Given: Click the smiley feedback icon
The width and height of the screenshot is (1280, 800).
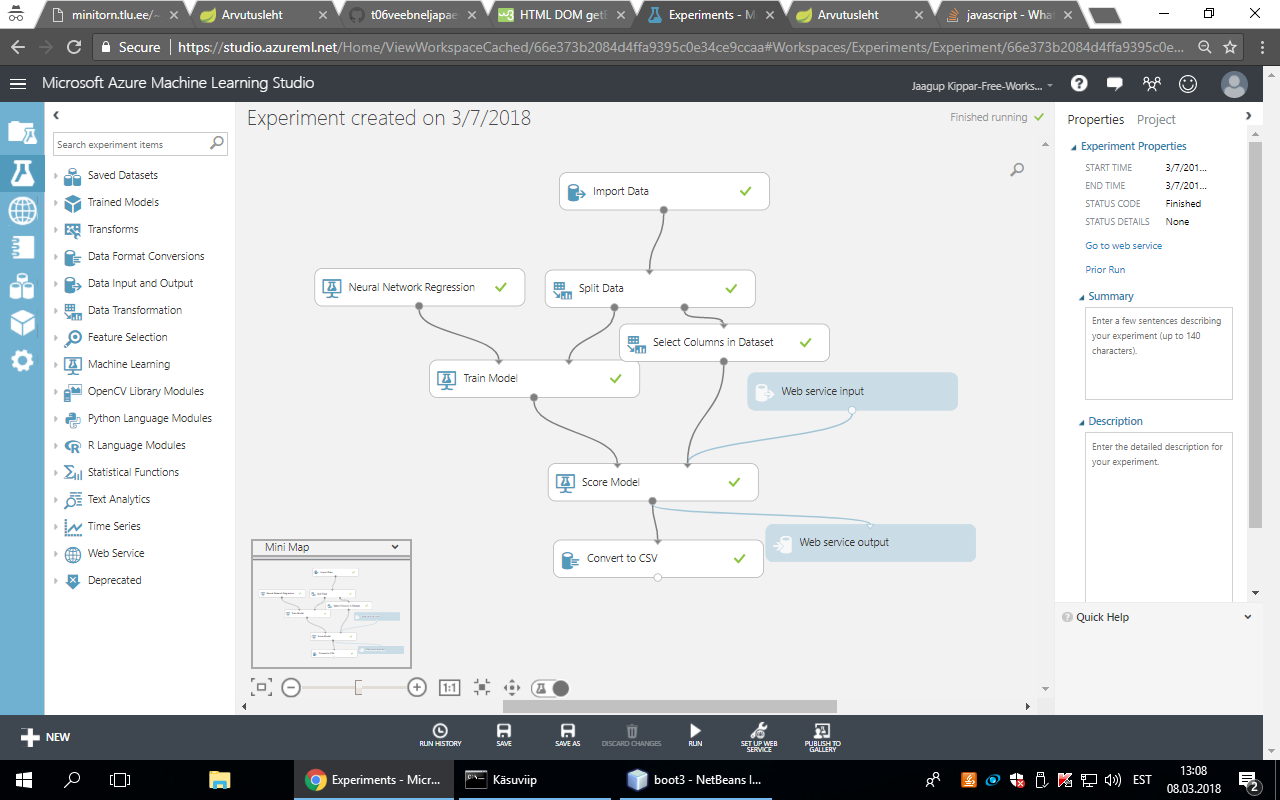Looking at the screenshot, I should (1188, 84).
